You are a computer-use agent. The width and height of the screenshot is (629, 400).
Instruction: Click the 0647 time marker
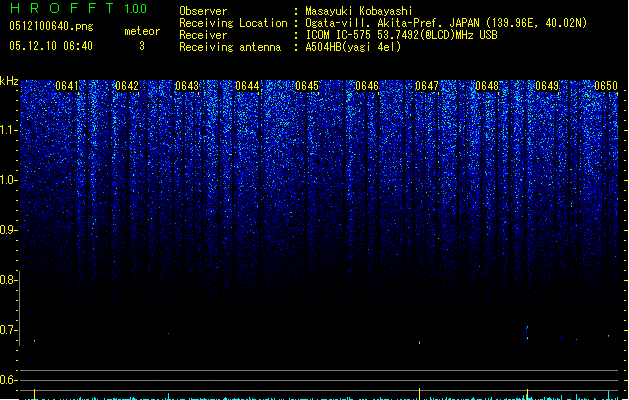[x=427, y=86]
